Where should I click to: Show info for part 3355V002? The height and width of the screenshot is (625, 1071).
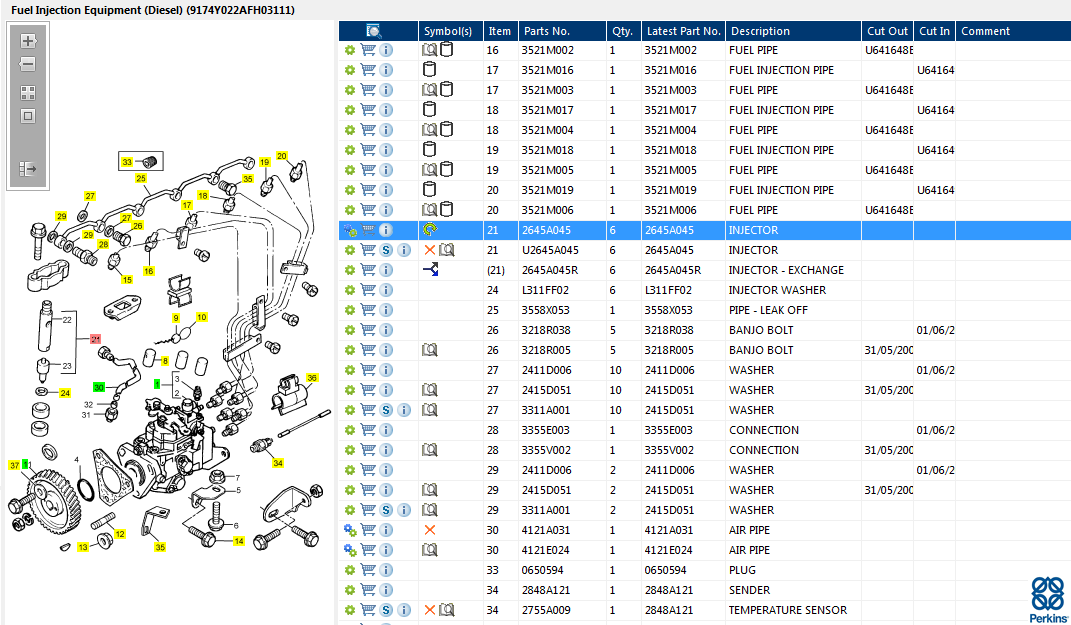pos(386,450)
